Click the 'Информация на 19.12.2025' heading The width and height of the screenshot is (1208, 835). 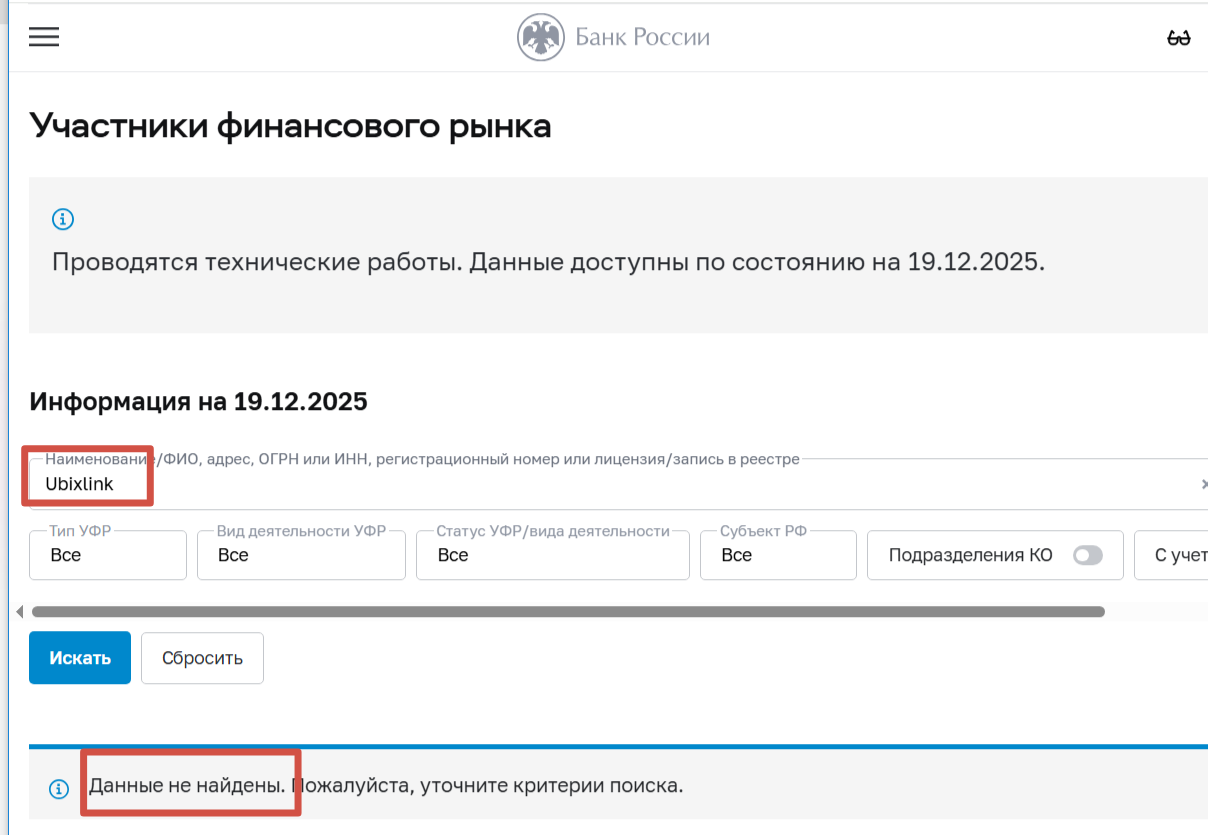[198, 402]
